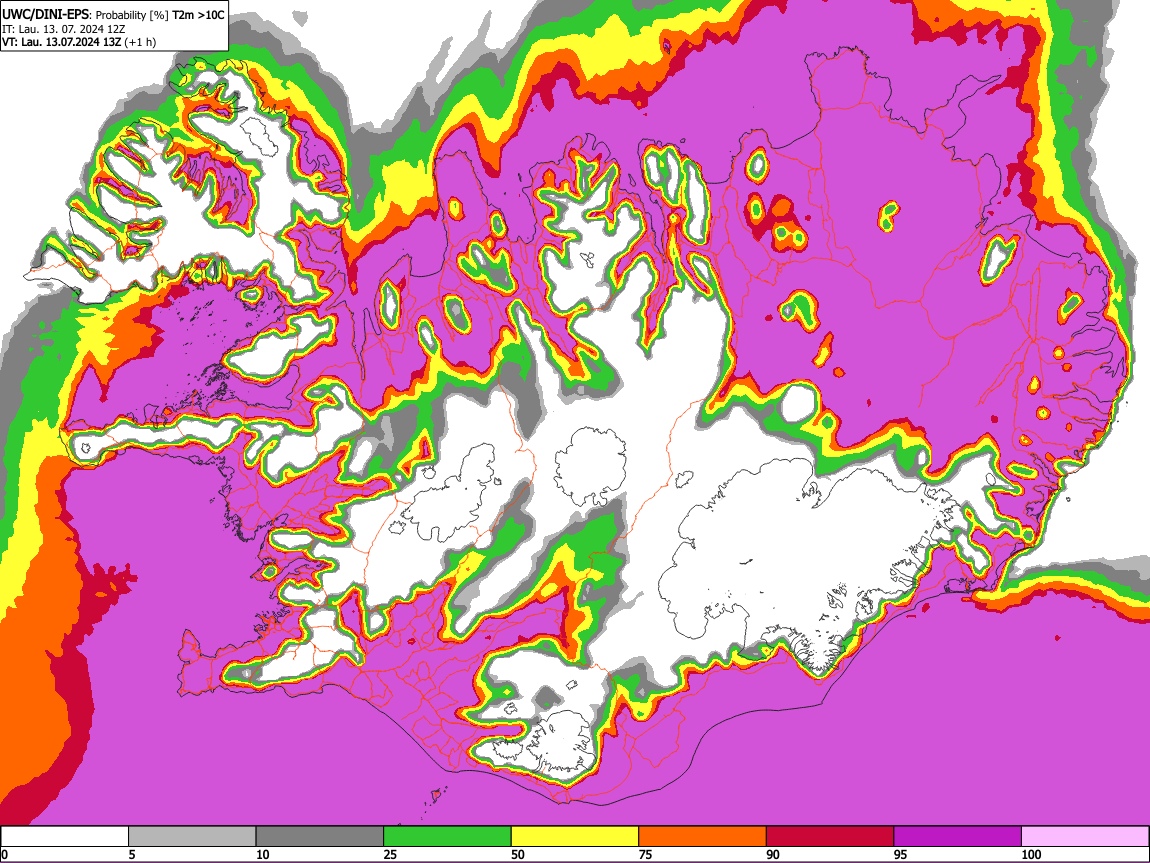Click the 'Probability [%]' label
1150x863 pixels.
coord(133,15)
